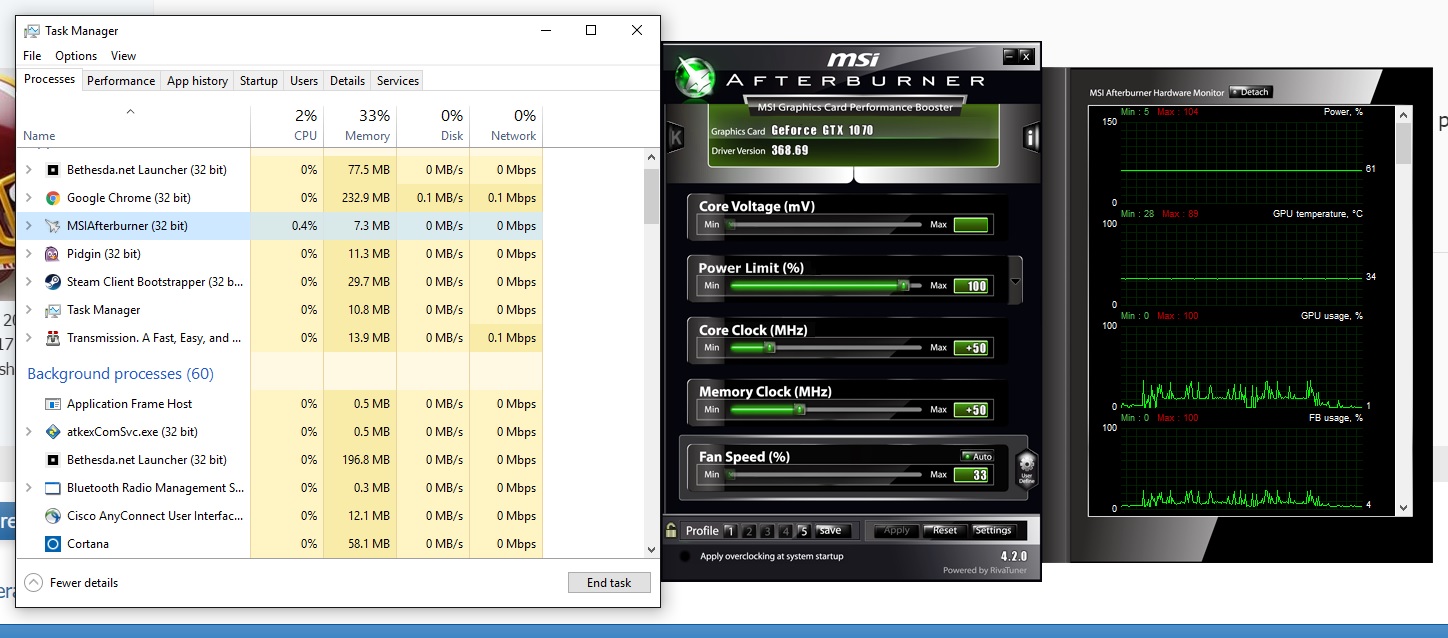The width and height of the screenshot is (1448, 638).
Task: Click the atkexComSvc.exe process icon
Action: point(53,432)
